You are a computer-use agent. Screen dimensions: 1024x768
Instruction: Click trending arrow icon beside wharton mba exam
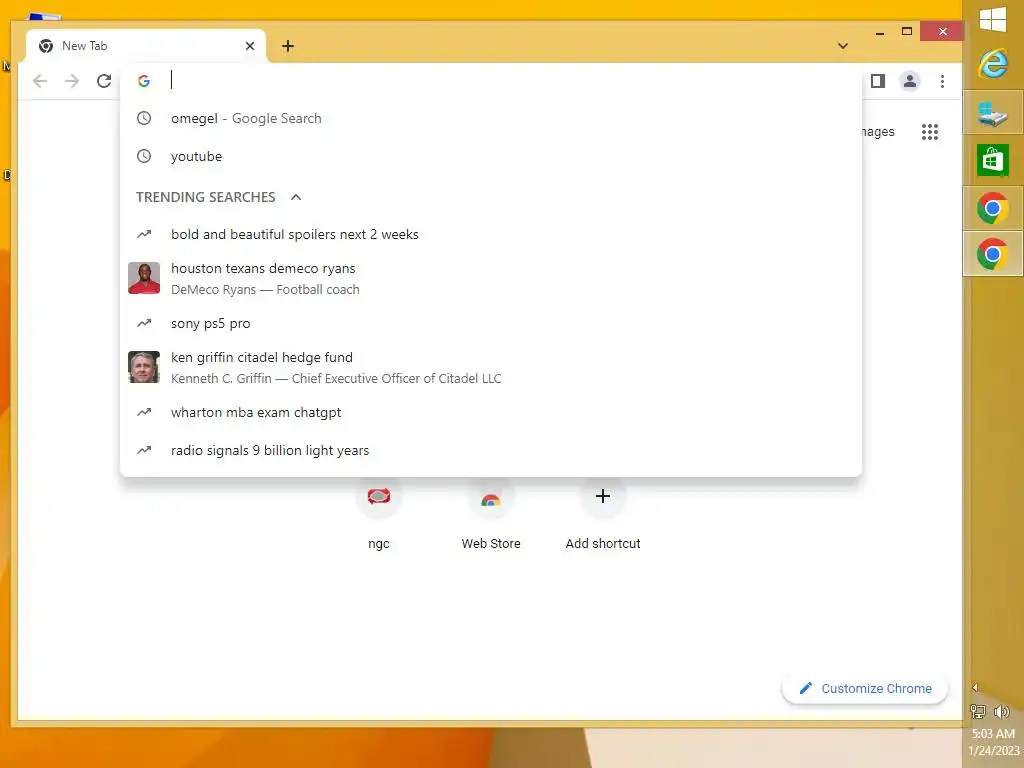[x=144, y=412]
